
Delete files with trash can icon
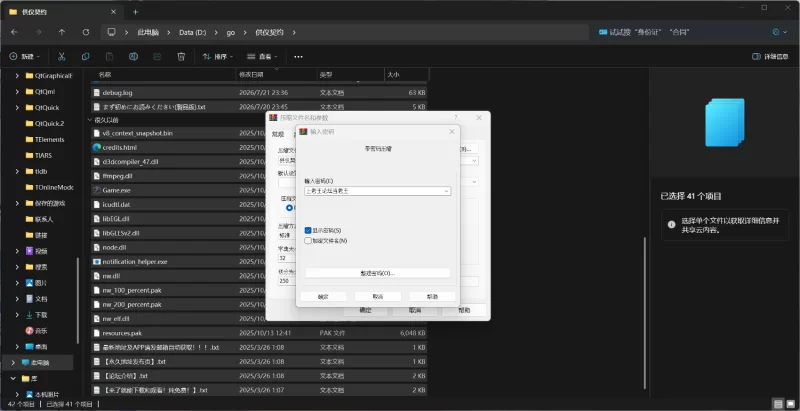tap(181, 57)
